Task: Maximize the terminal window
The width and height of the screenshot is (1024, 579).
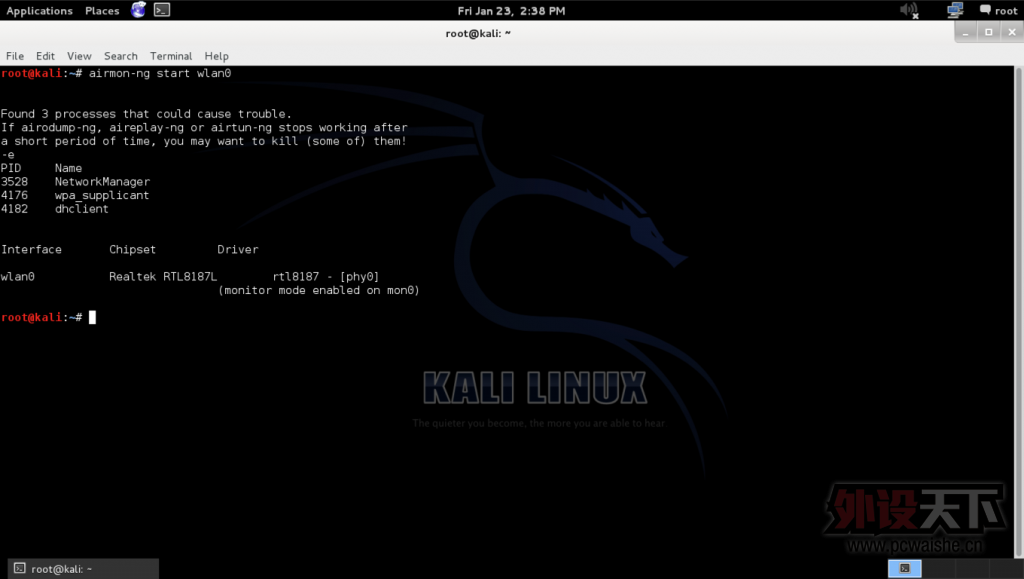Action: coord(989,32)
